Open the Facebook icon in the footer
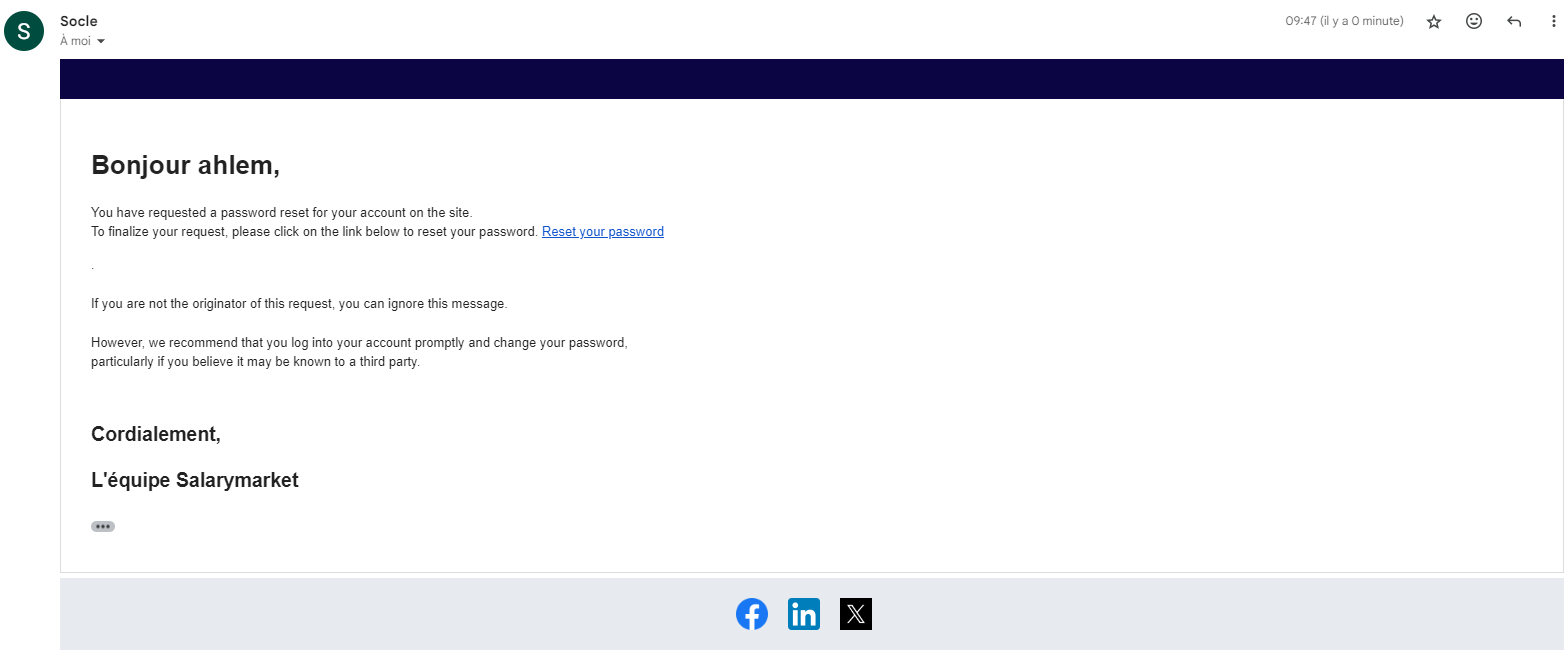This screenshot has height=651, width=1566. [x=752, y=614]
